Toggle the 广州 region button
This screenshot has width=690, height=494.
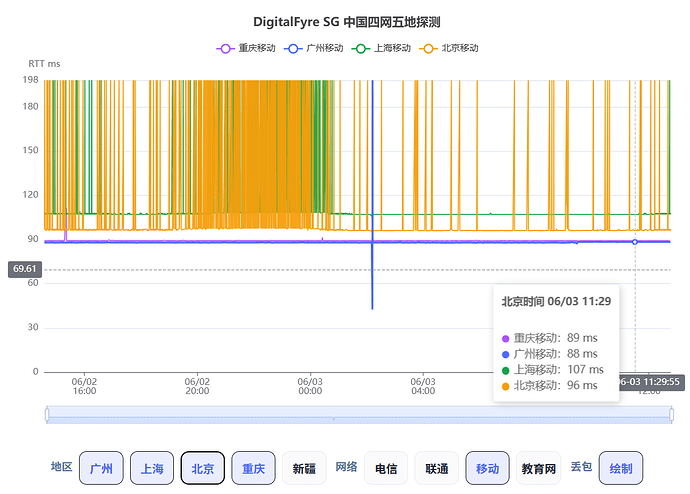[101, 468]
